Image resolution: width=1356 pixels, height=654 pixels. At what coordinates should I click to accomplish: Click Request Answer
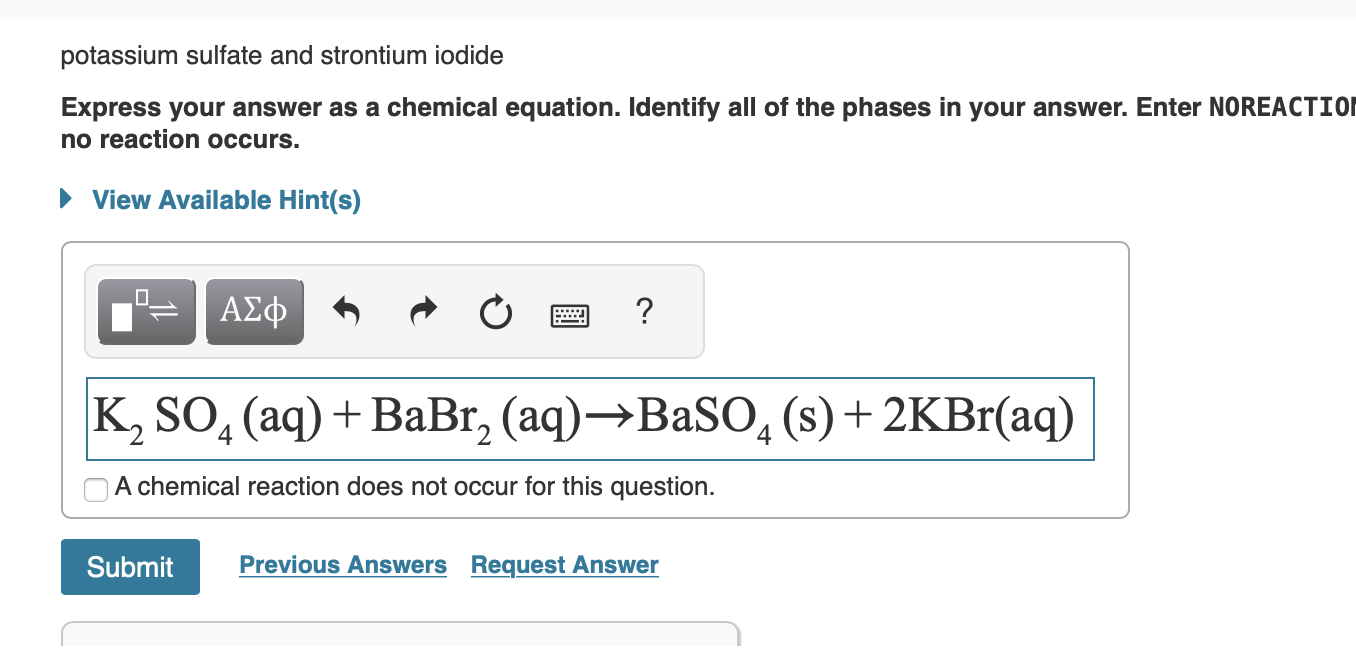[x=564, y=565]
